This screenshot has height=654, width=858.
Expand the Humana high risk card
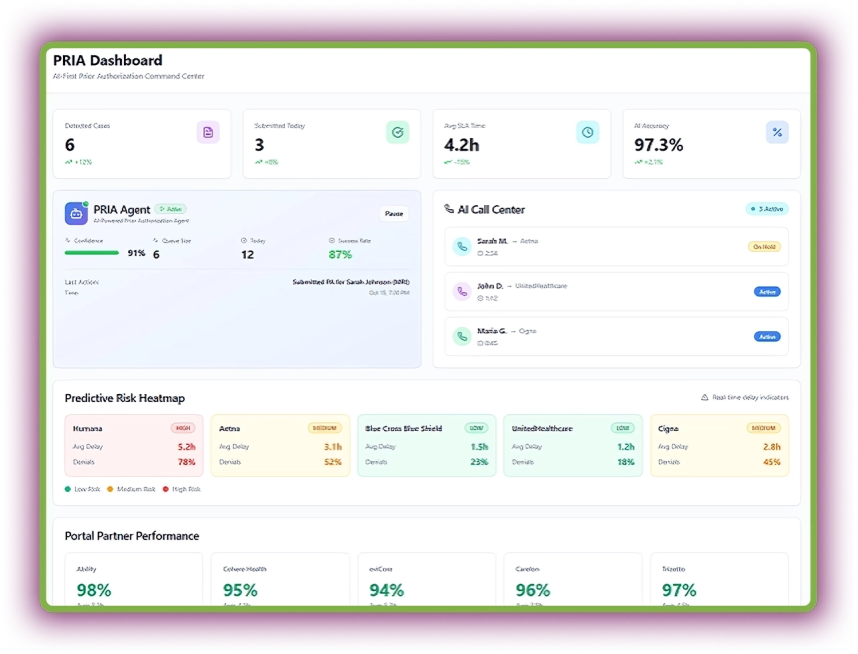tap(133, 445)
